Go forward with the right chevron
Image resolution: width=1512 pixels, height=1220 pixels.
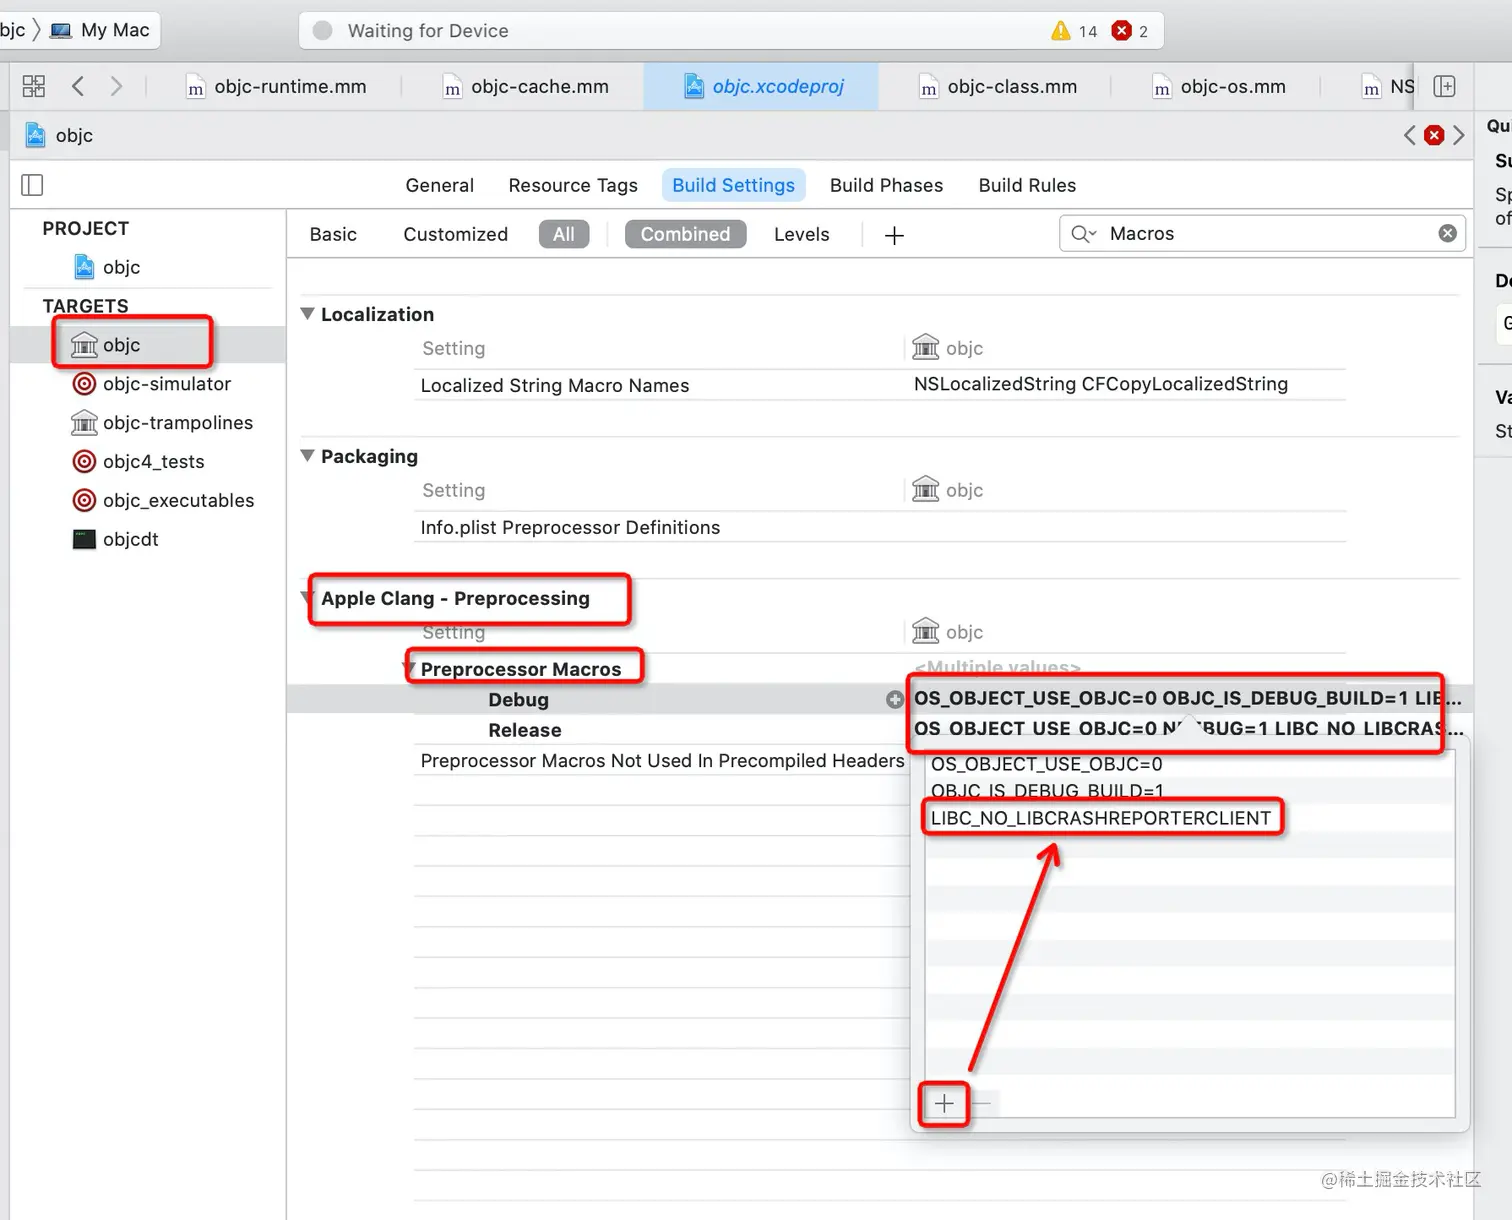(x=116, y=86)
